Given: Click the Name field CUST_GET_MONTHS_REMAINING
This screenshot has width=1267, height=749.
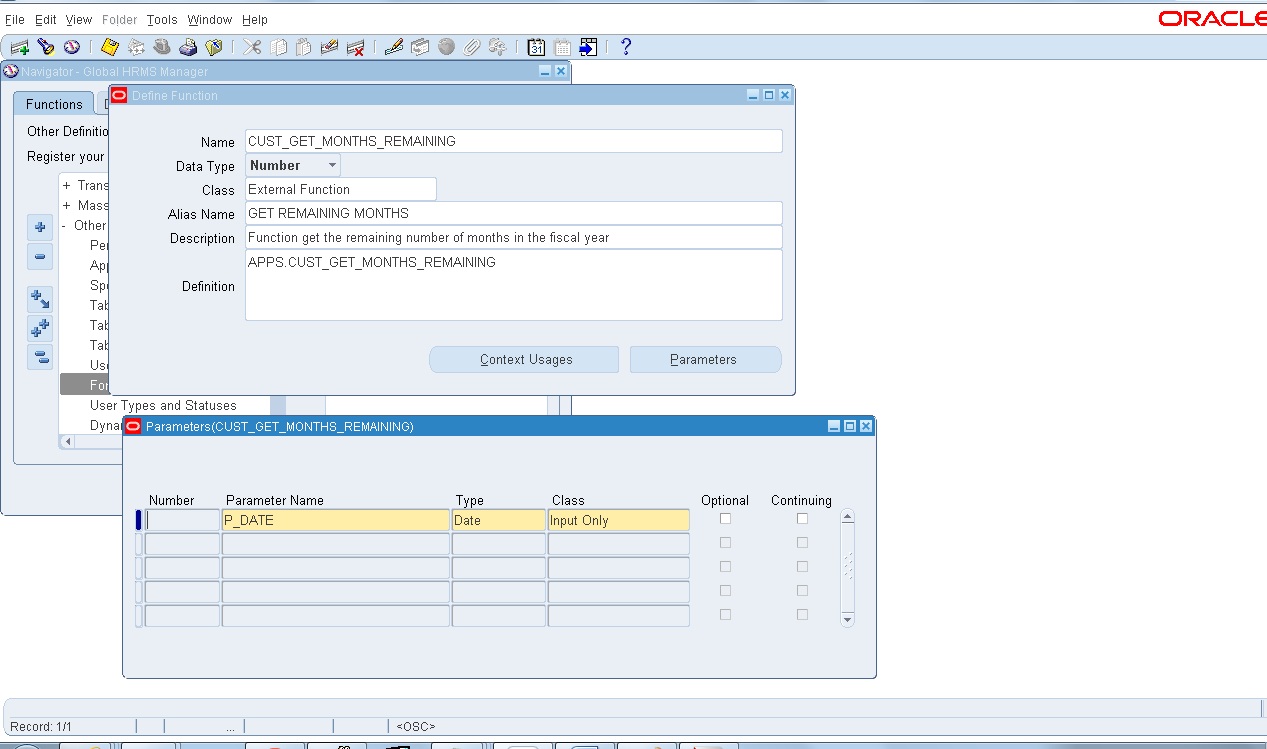Looking at the screenshot, I should pyautogui.click(x=514, y=141).
